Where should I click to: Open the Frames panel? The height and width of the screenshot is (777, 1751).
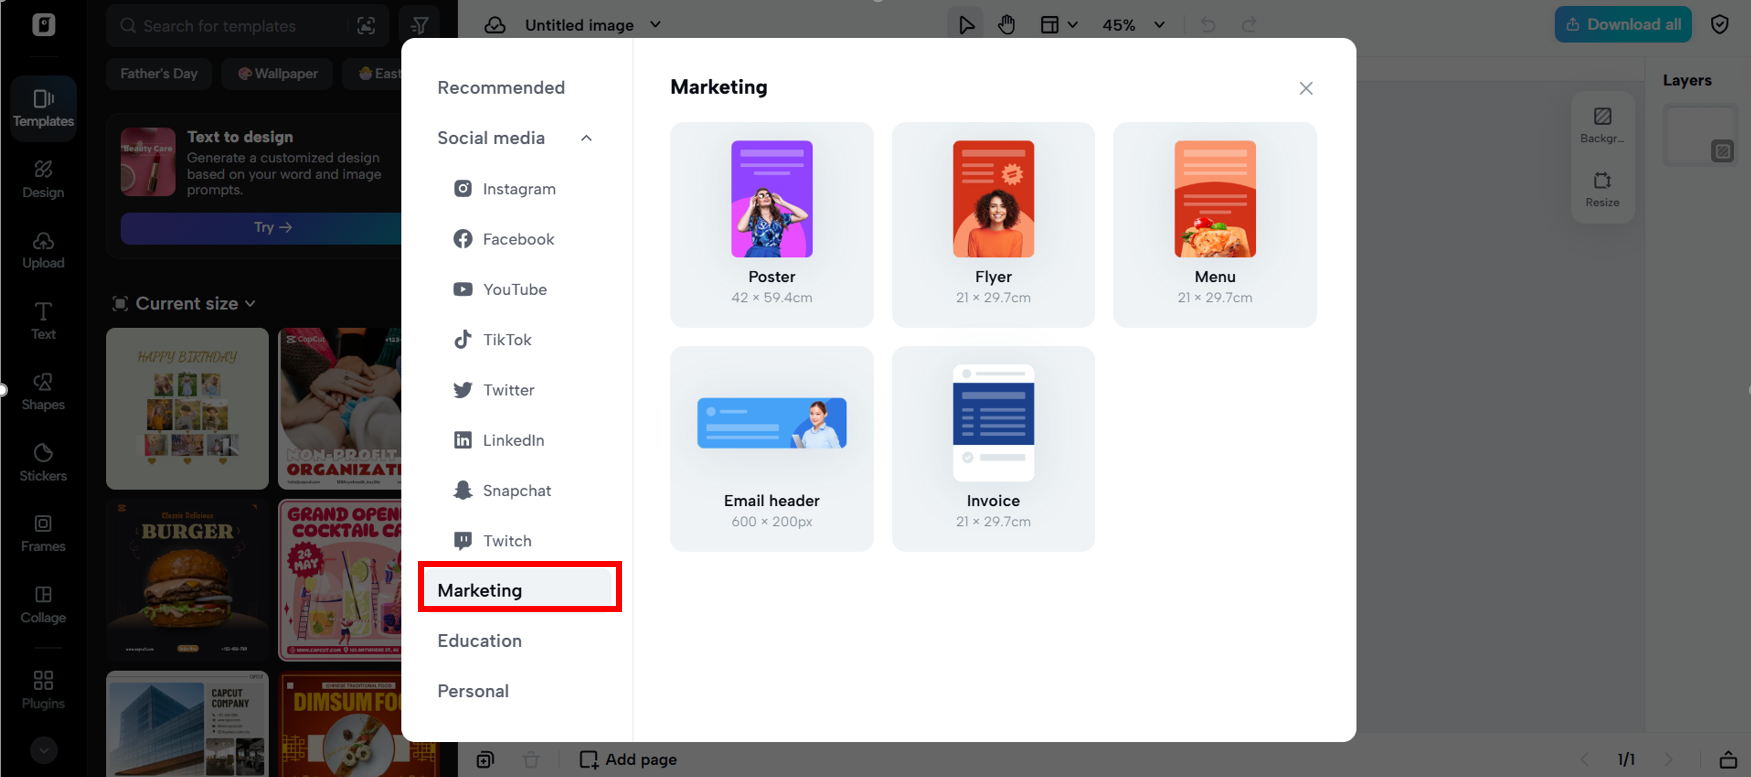point(43,533)
